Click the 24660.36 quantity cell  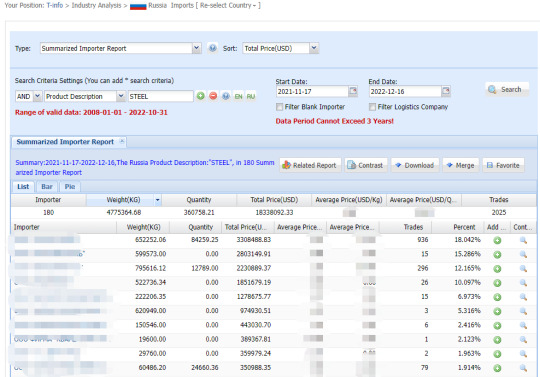pos(205,368)
